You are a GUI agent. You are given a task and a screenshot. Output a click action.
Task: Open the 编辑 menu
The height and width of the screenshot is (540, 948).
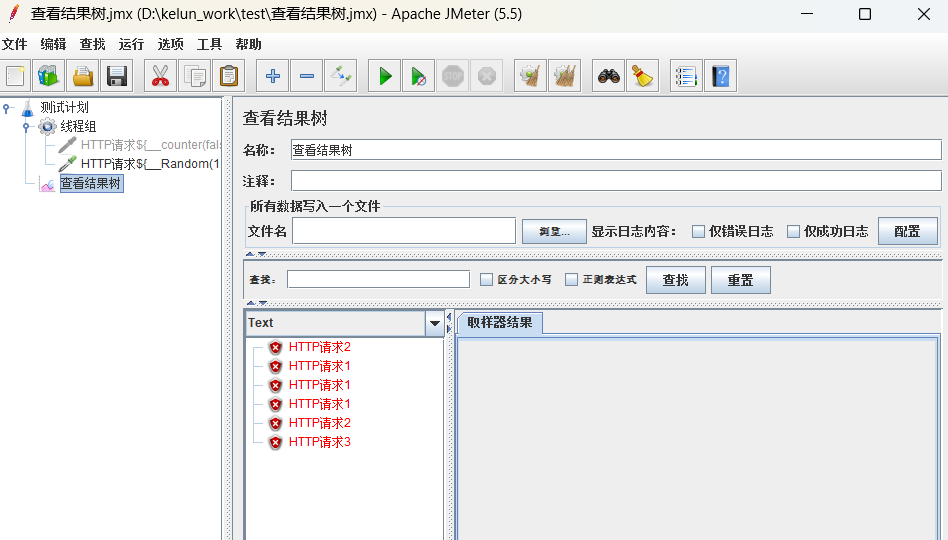tap(53, 44)
